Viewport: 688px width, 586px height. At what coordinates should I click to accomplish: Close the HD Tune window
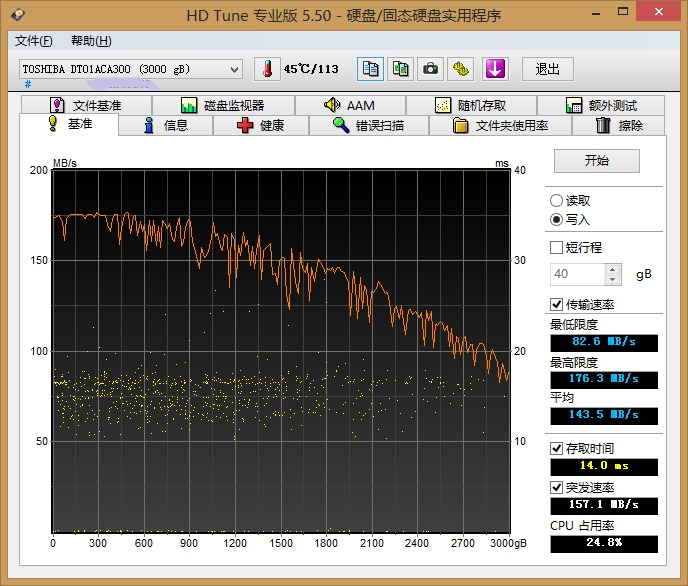pyautogui.click(x=659, y=12)
